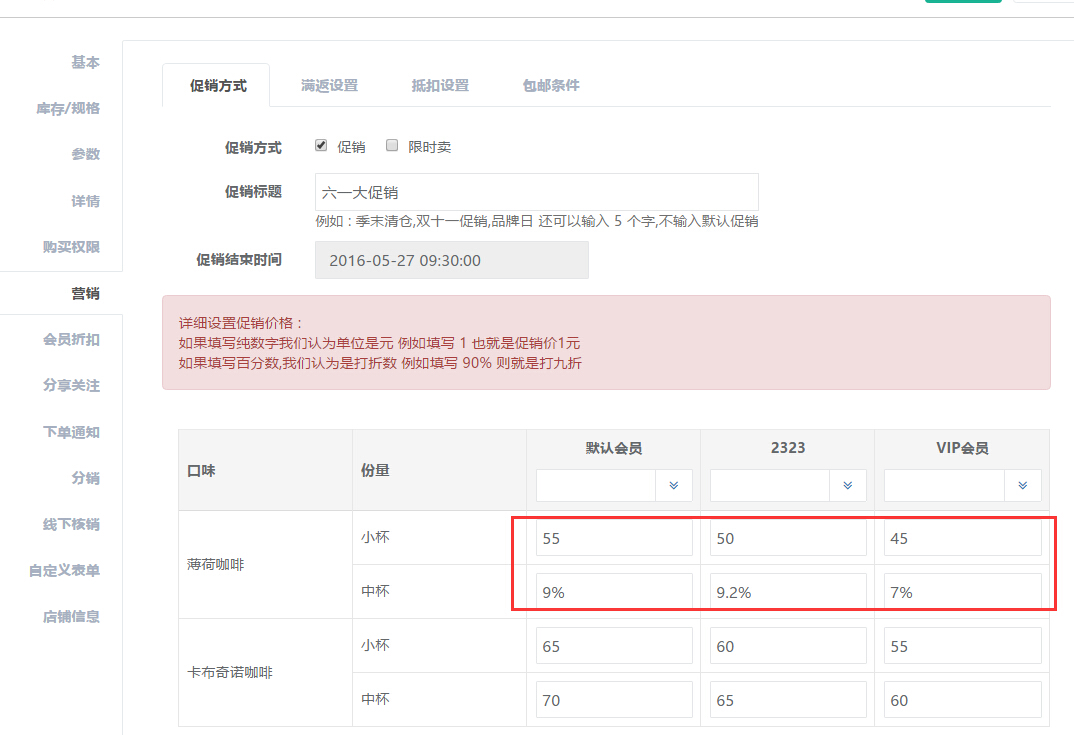Go to 基本 in the sidebar

(x=85, y=62)
